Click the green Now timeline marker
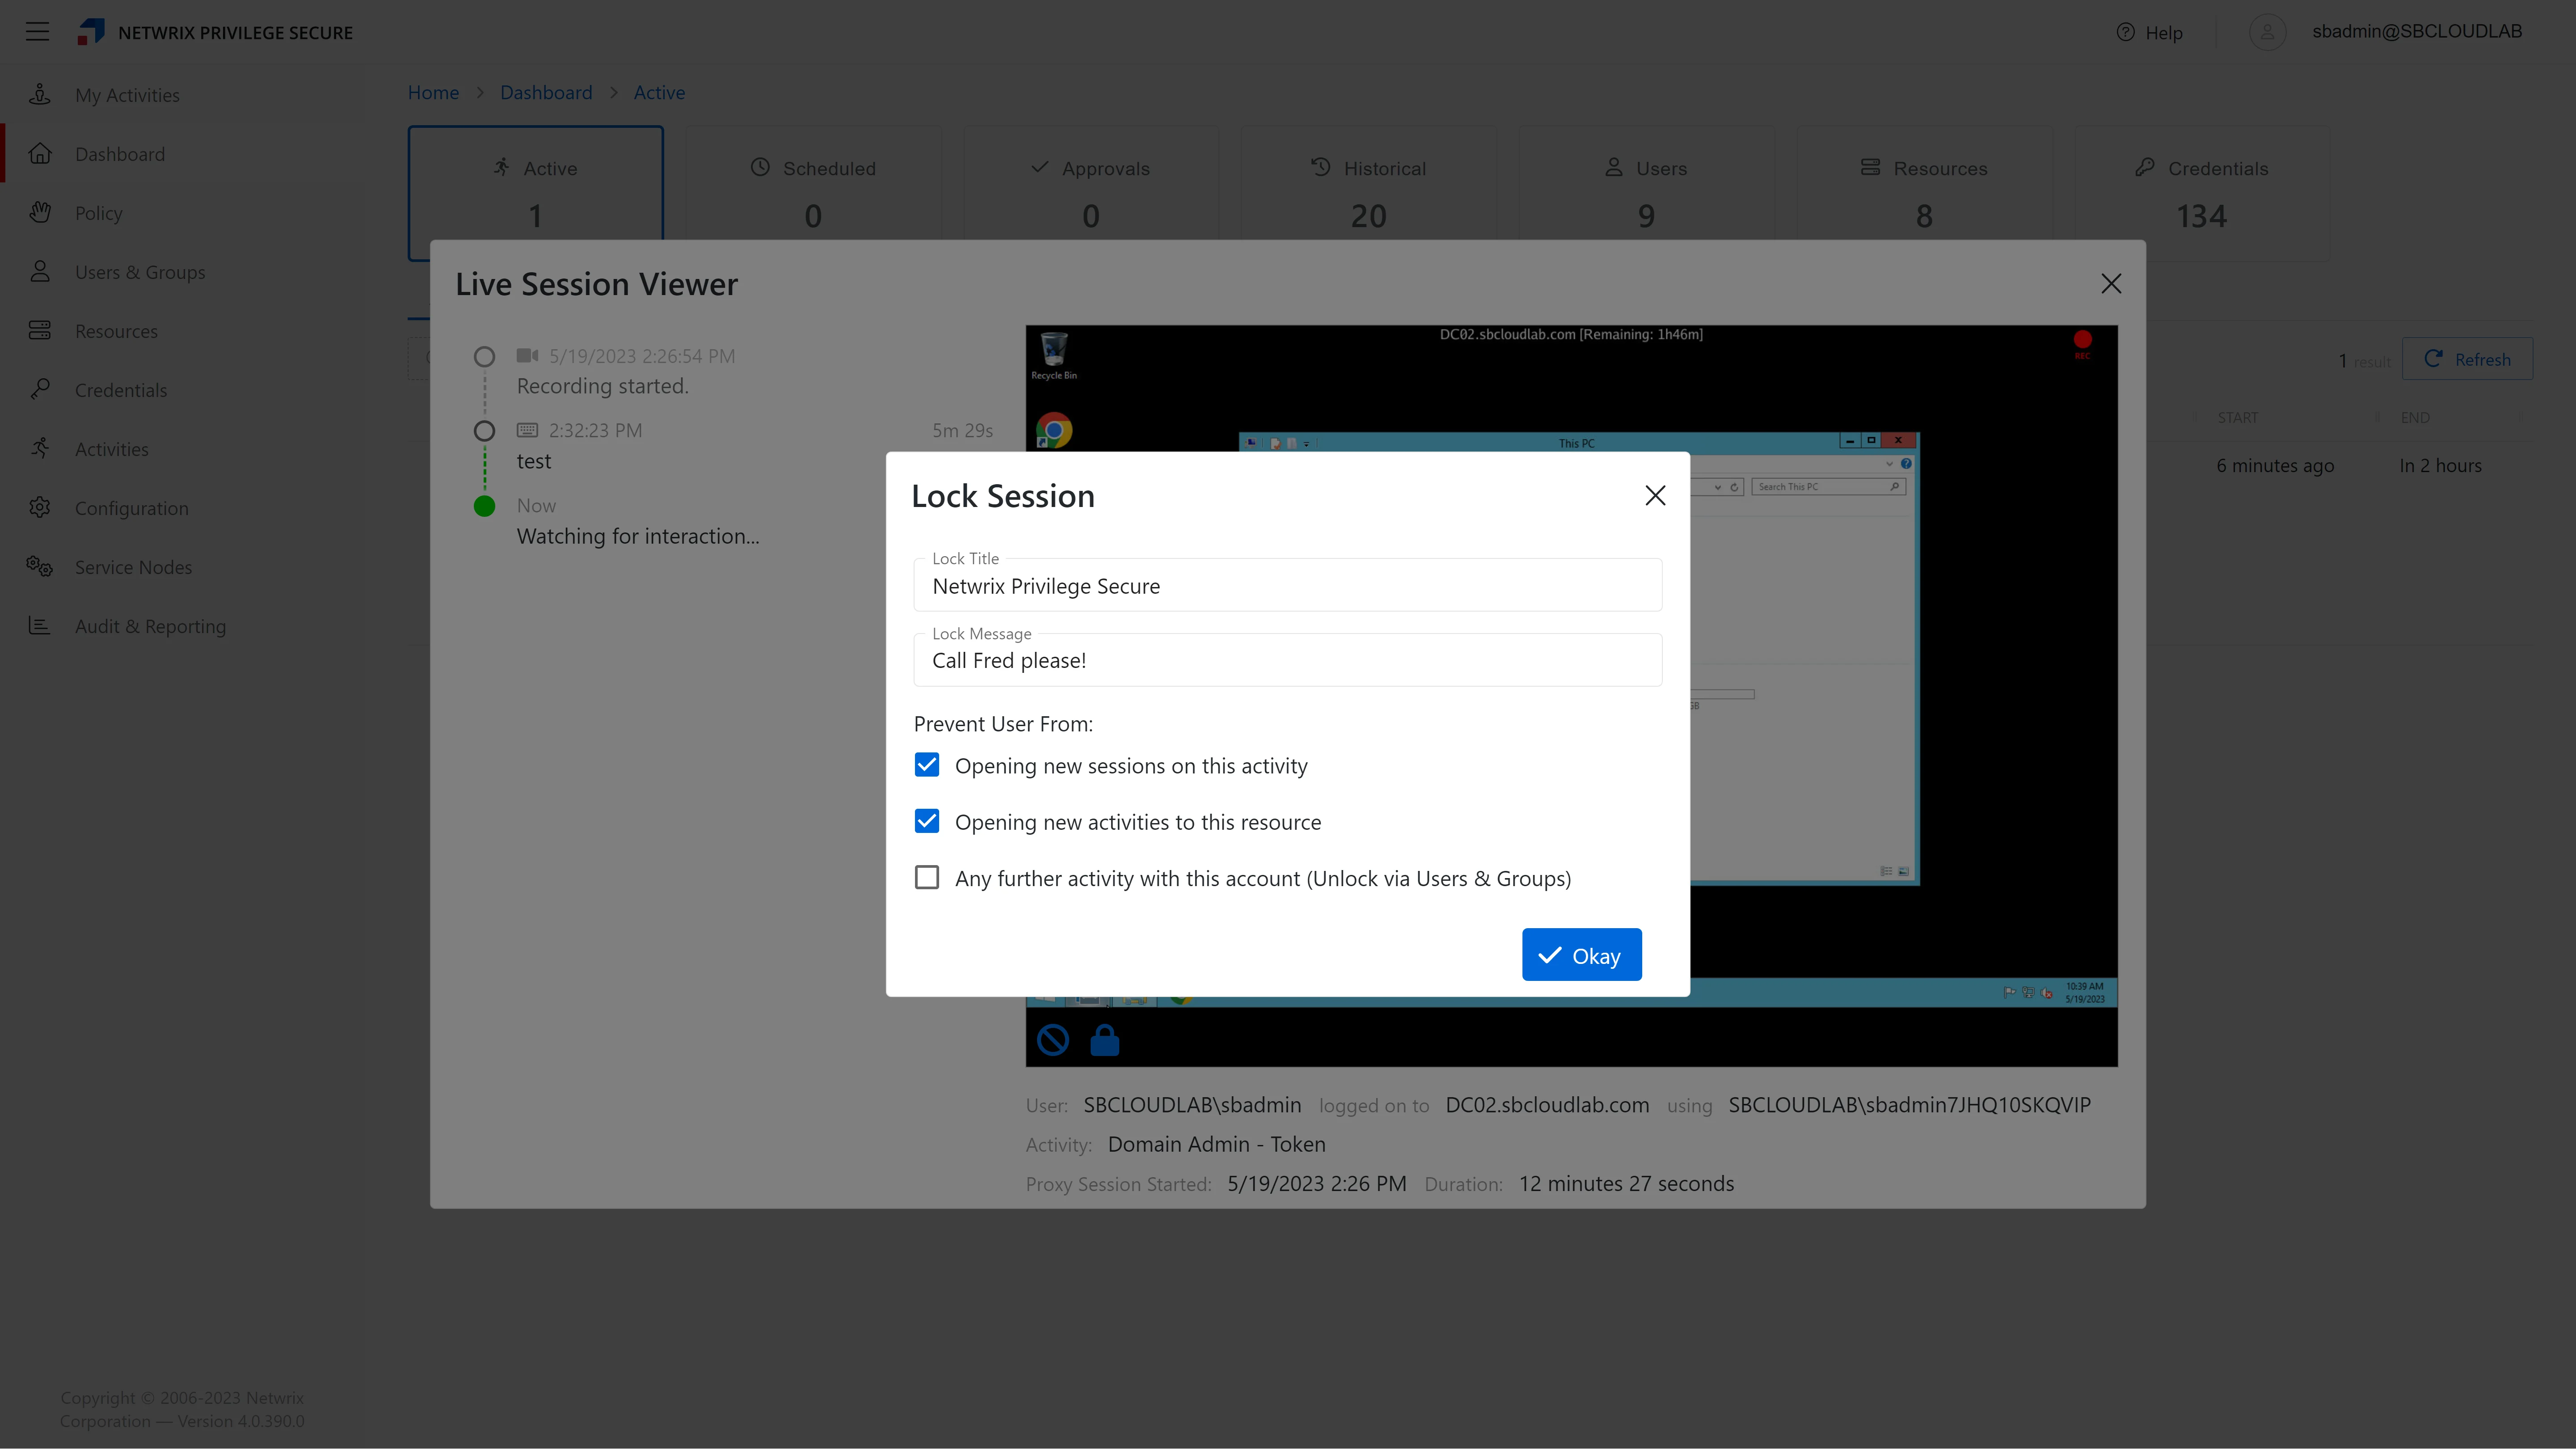The height and width of the screenshot is (1449, 2576). tap(484, 506)
